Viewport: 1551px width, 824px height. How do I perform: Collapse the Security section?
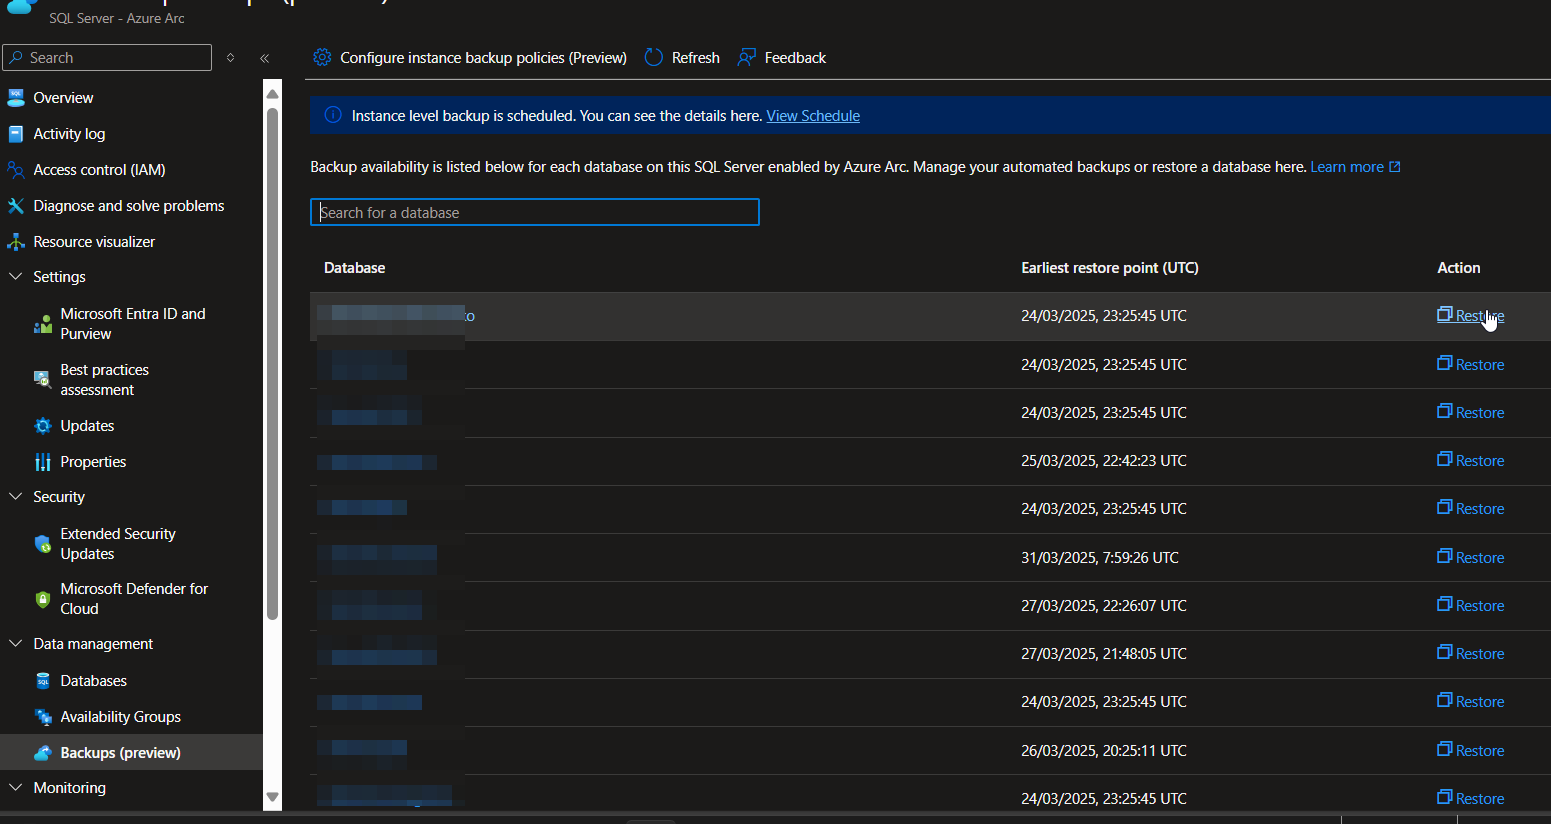(16, 497)
